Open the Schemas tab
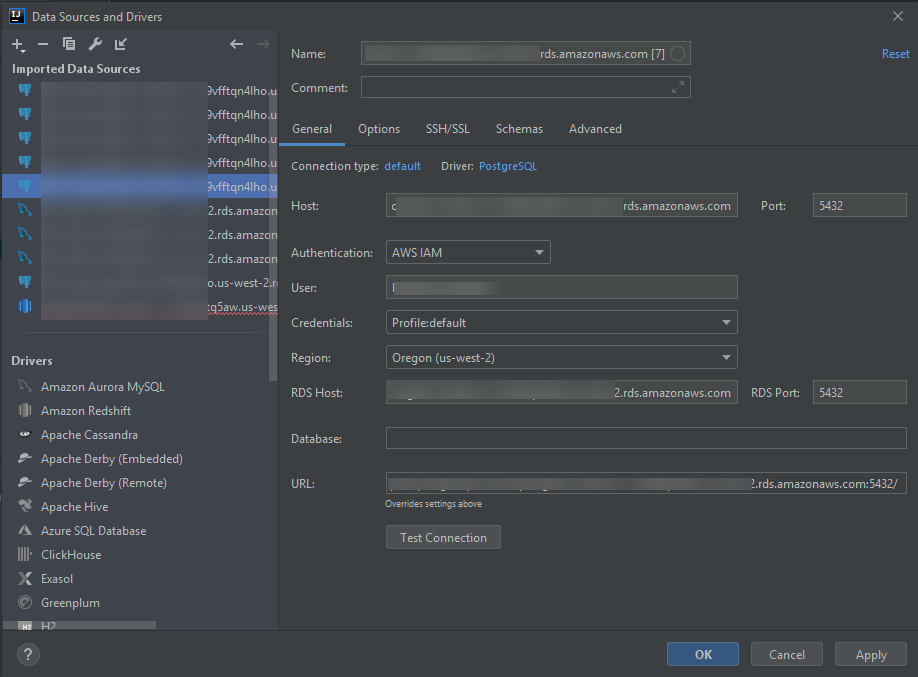This screenshot has width=918, height=677. click(x=519, y=128)
